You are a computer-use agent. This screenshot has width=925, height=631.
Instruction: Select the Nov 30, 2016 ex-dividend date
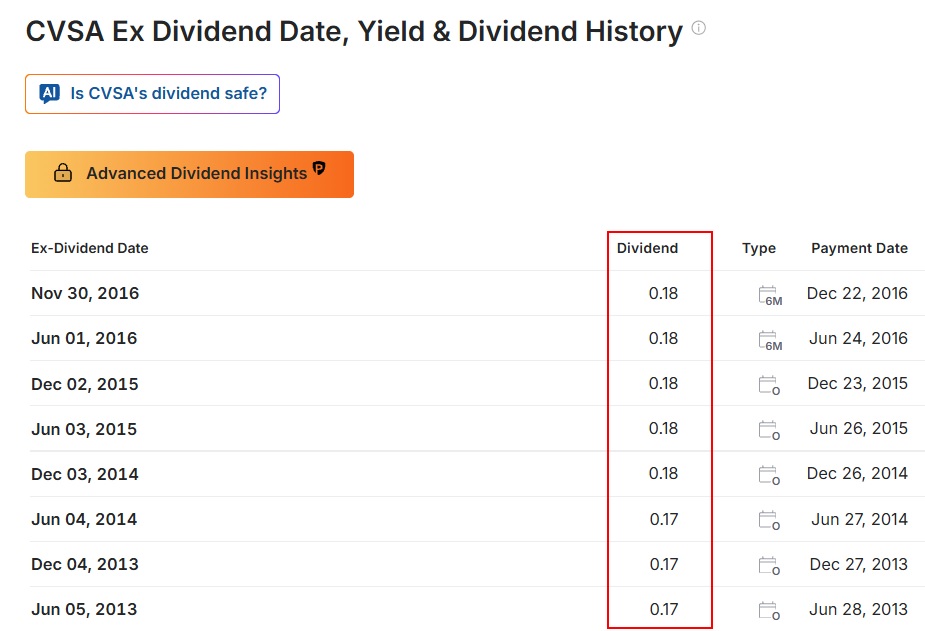[85, 293]
